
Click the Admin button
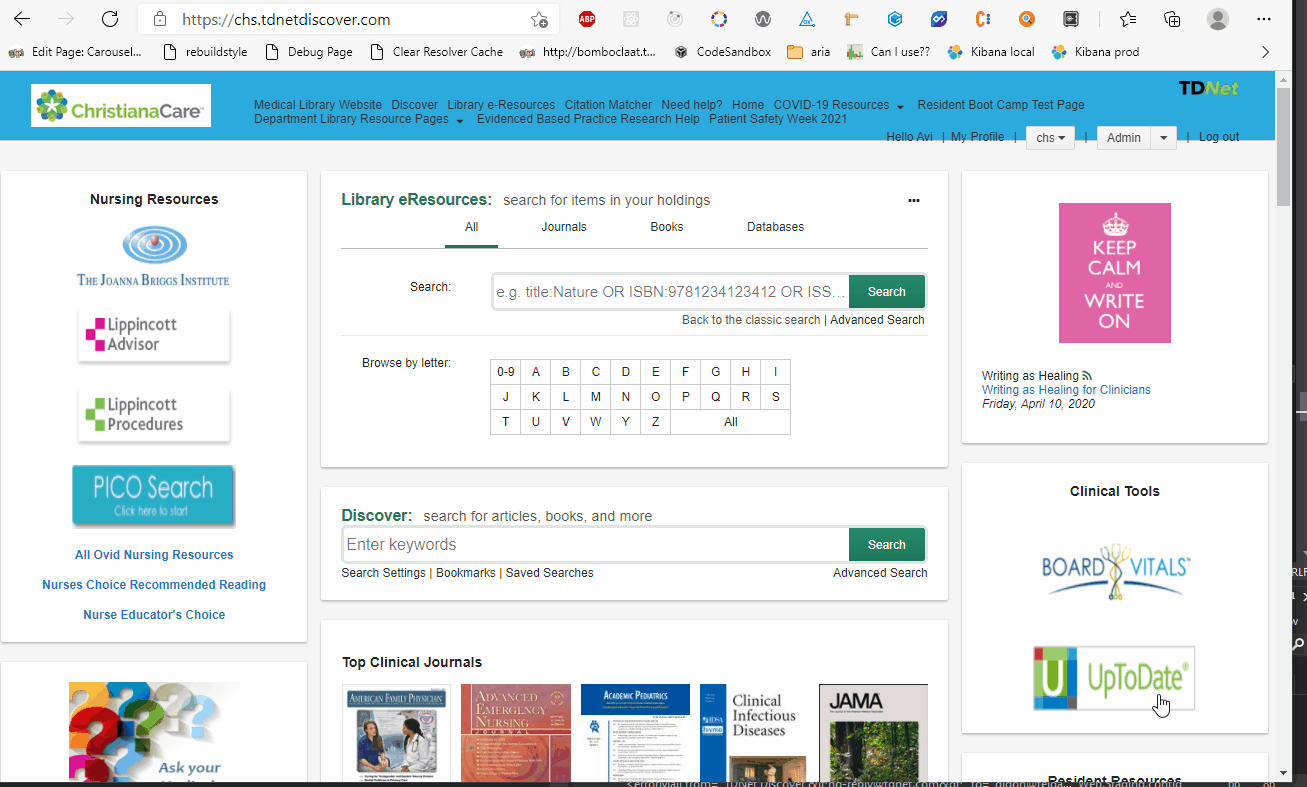click(x=1124, y=138)
